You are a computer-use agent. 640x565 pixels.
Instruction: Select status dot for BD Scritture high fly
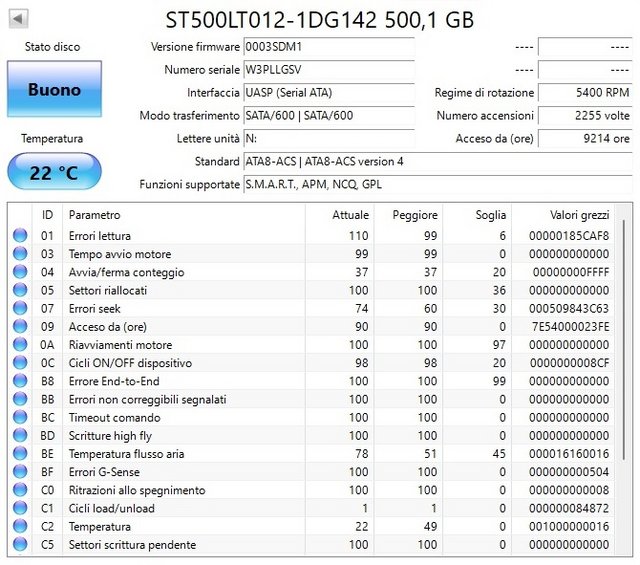20,435
